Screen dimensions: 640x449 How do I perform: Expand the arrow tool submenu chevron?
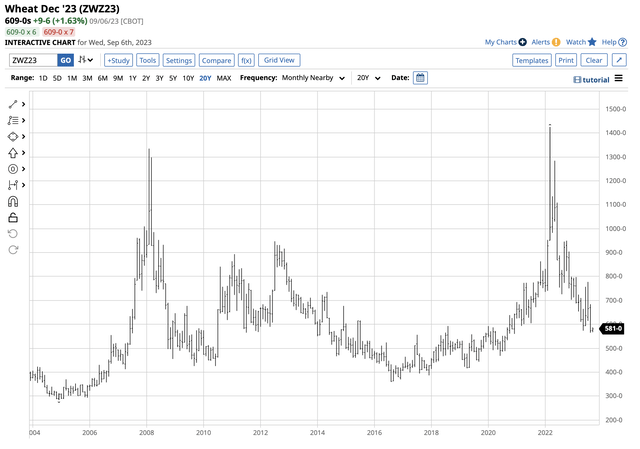pos(24,153)
